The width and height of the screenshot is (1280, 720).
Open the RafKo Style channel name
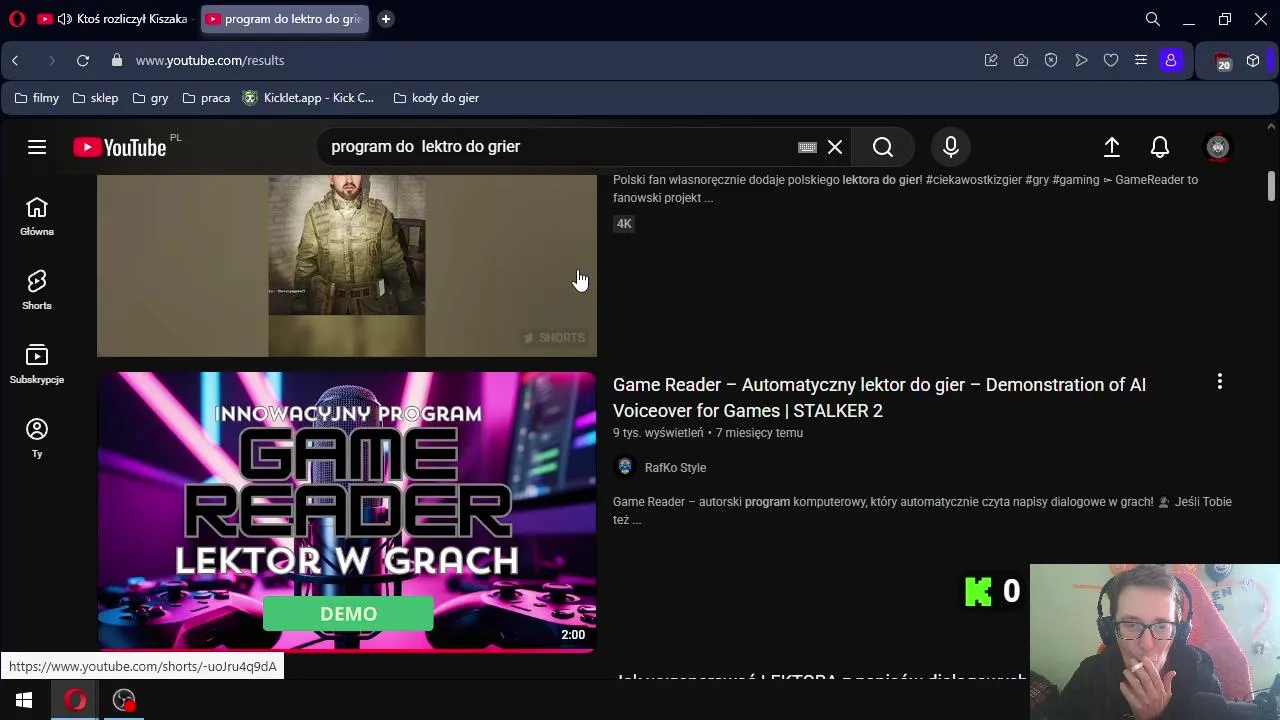[x=675, y=468]
